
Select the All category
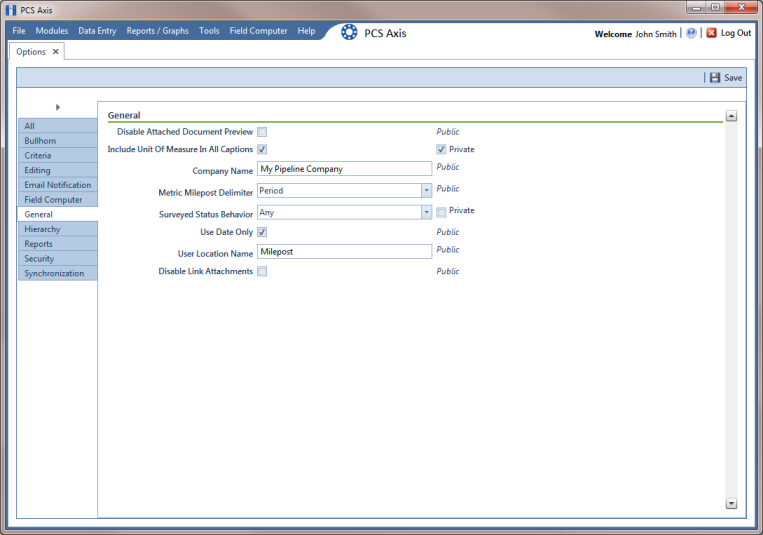(x=57, y=126)
